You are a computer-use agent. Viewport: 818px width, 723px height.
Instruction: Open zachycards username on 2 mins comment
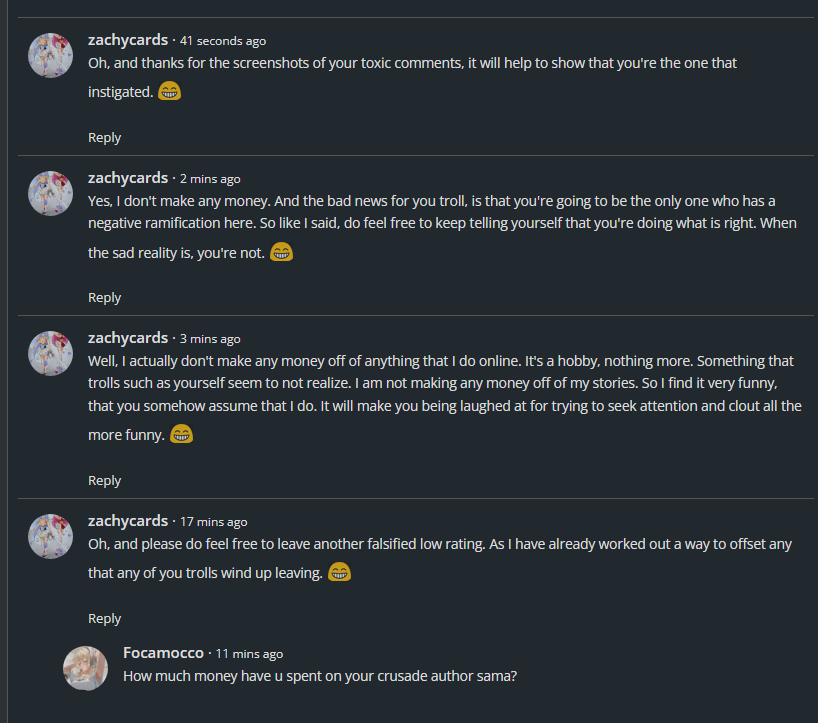[128, 178]
